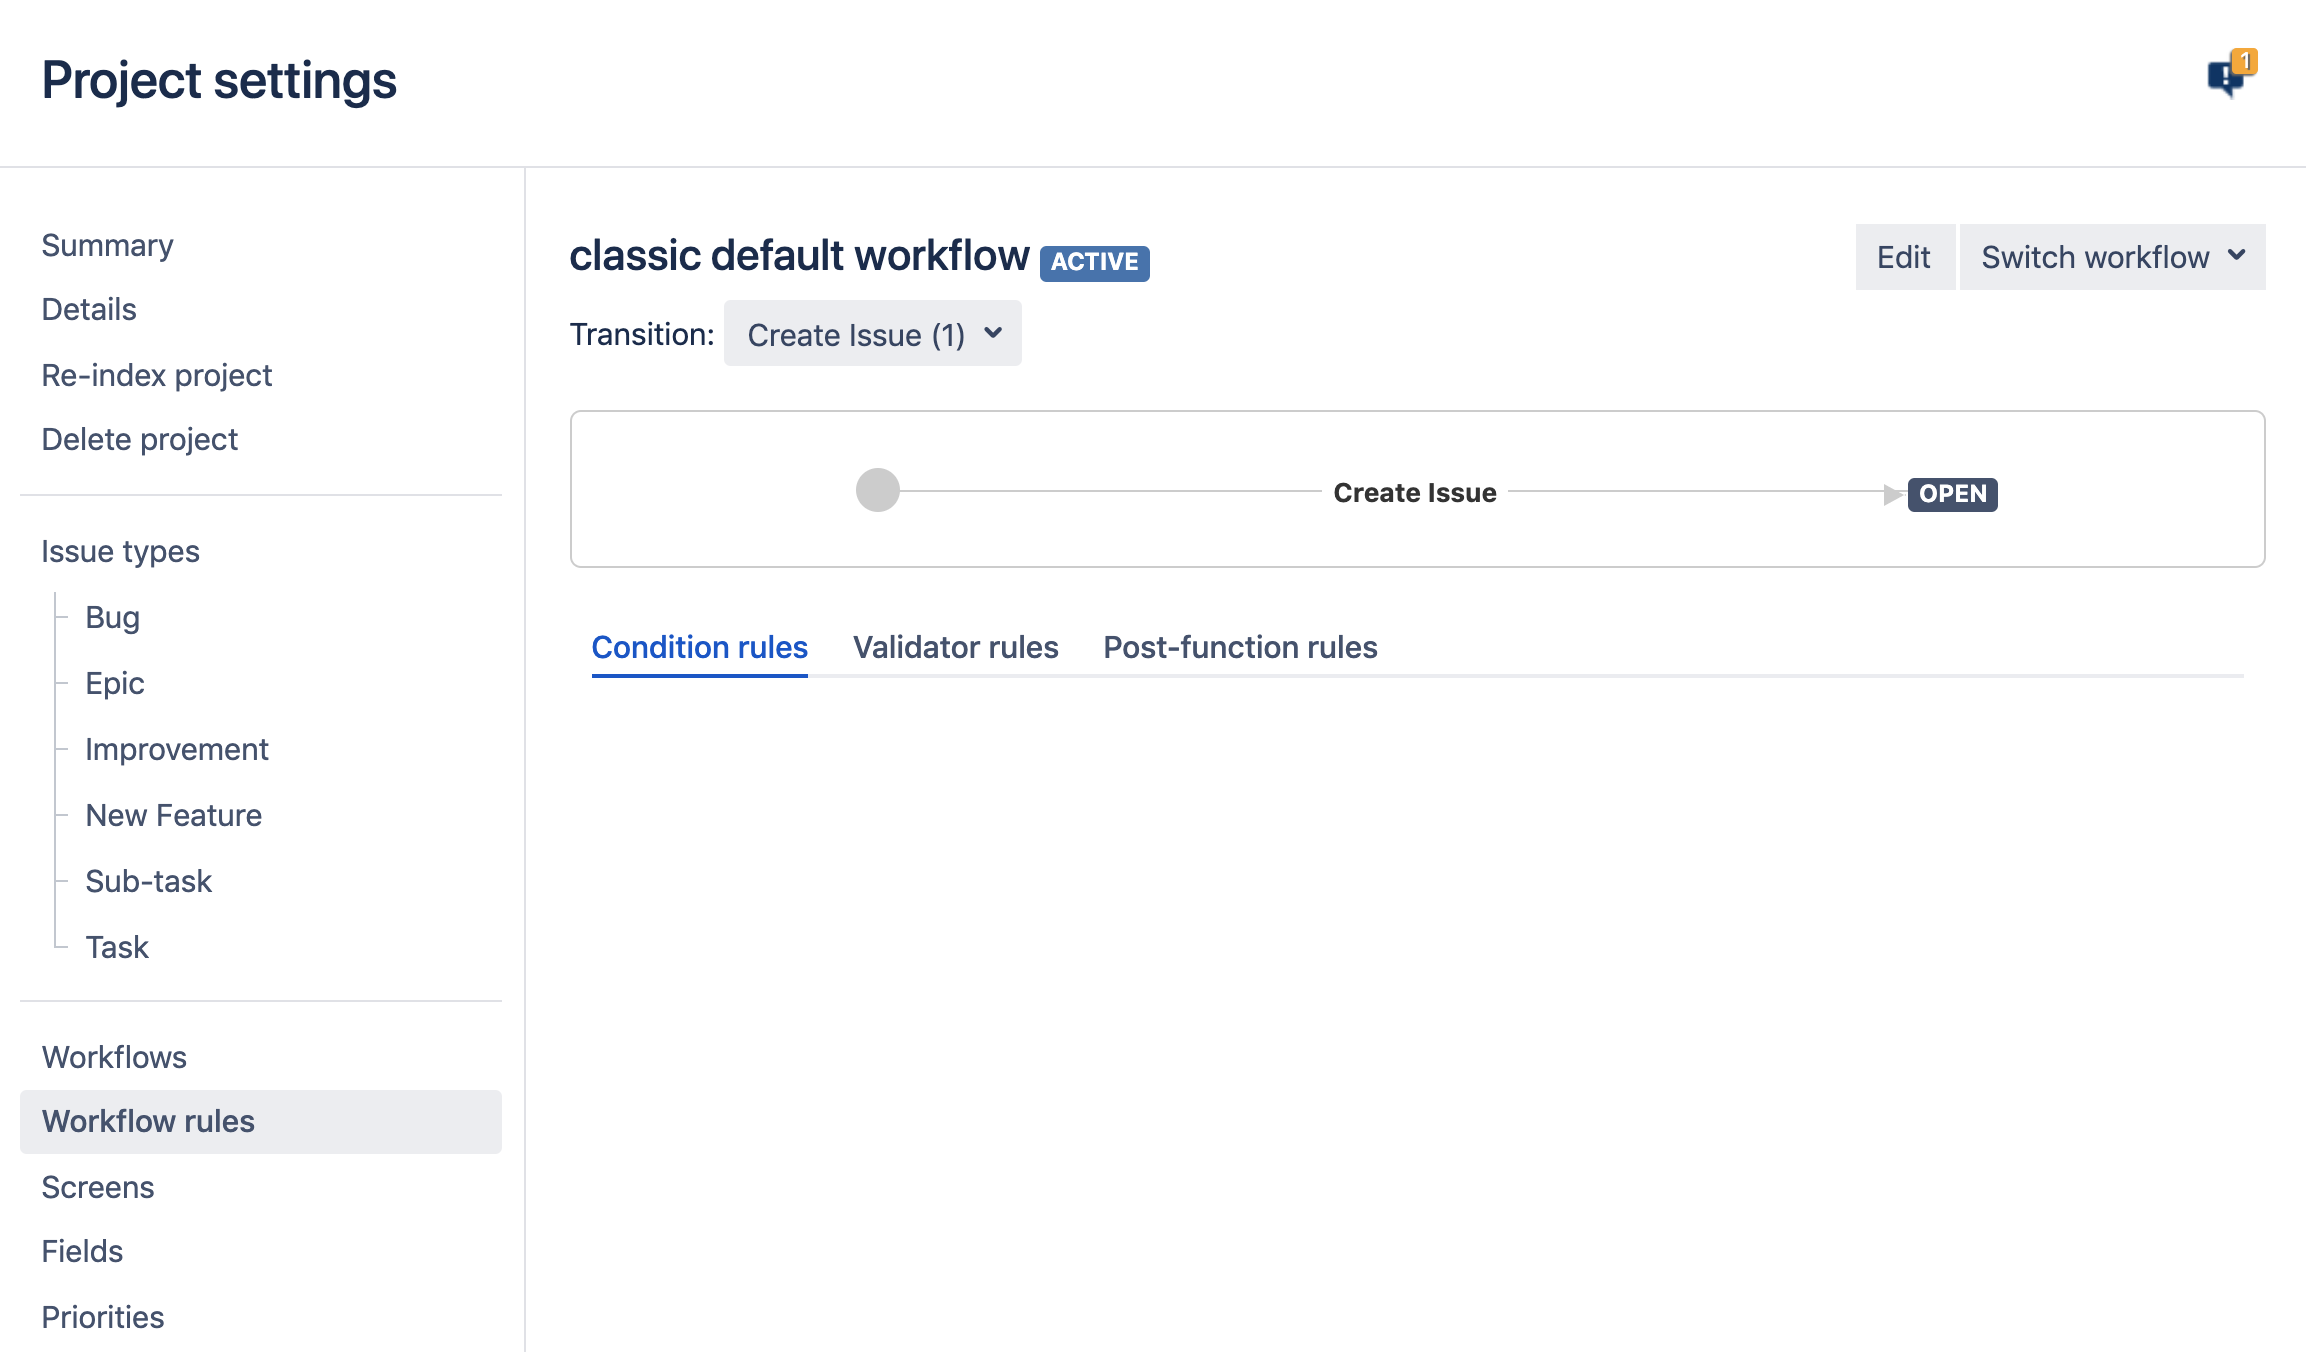Click the ACTIVE workflow badge
Image resolution: width=2306 pixels, height=1352 pixels.
(1094, 262)
